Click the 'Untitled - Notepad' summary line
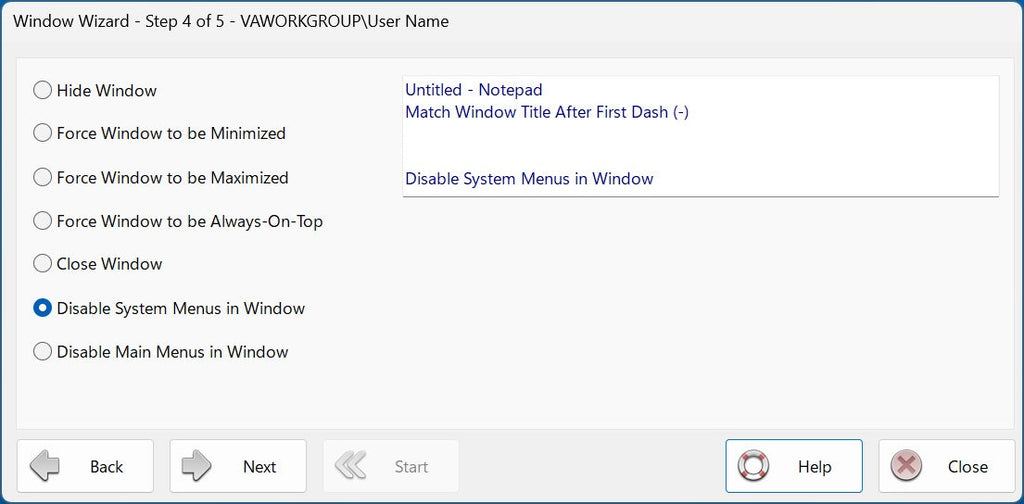The width and height of the screenshot is (1024, 504). click(x=474, y=90)
